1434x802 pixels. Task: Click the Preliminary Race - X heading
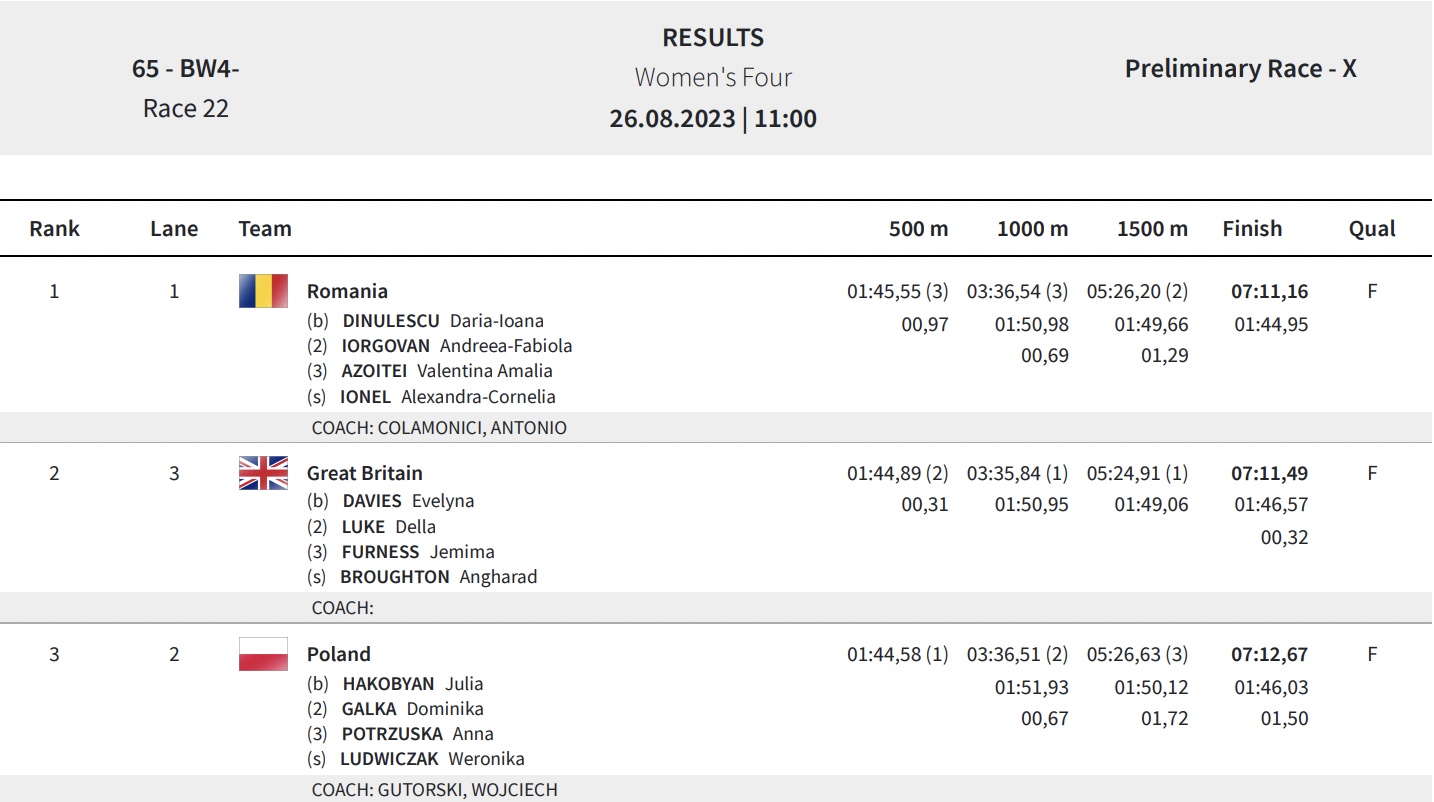(x=1241, y=68)
